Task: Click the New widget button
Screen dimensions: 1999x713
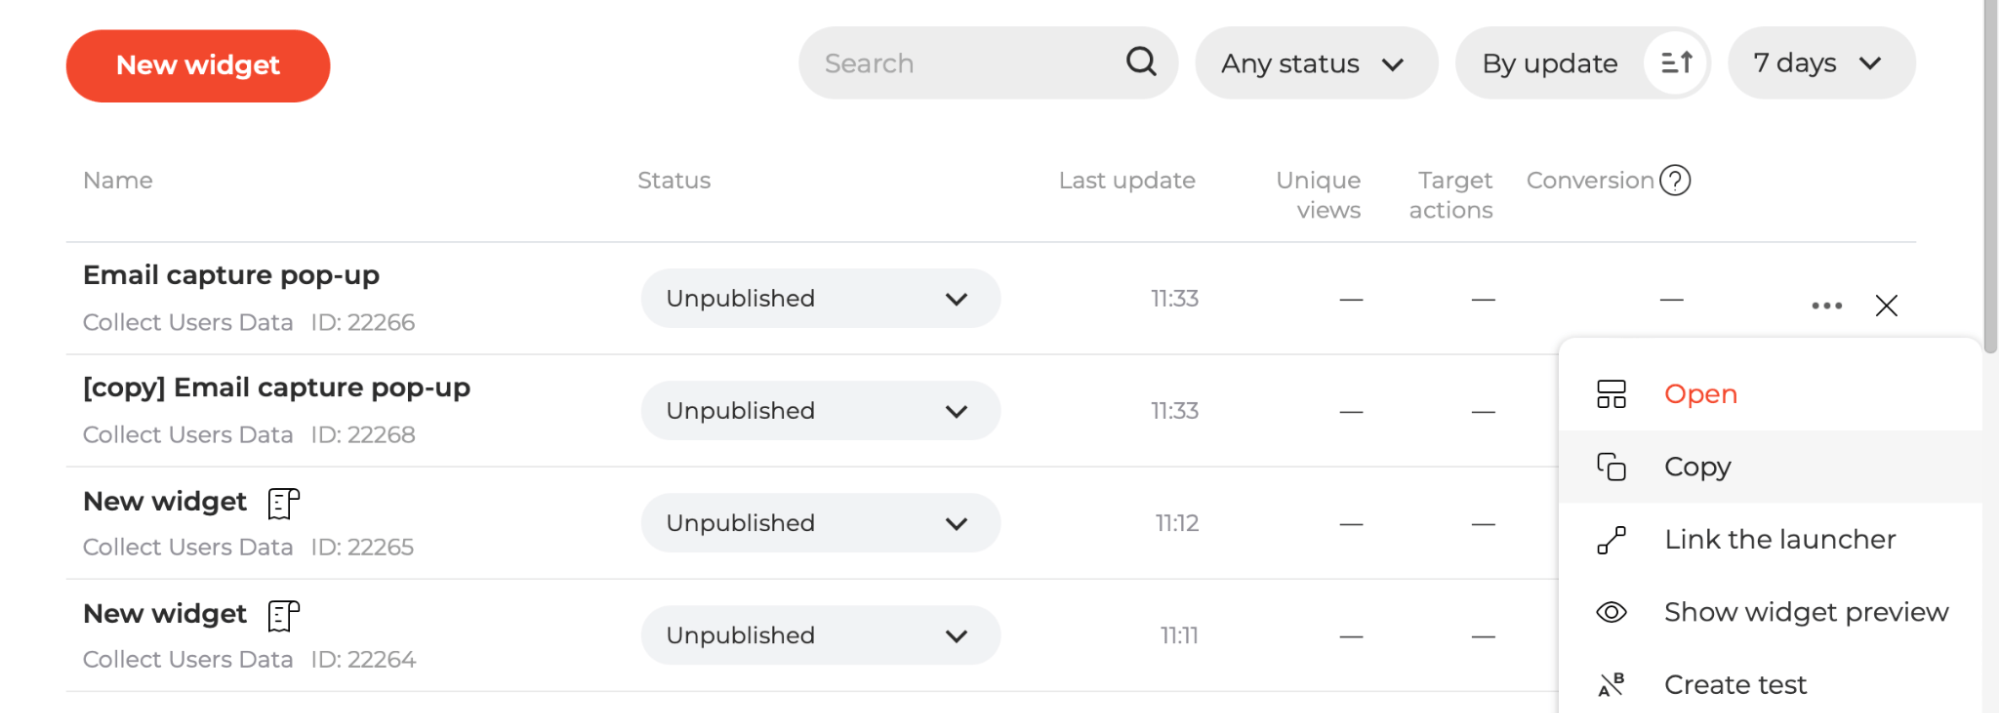Action: coord(198,66)
